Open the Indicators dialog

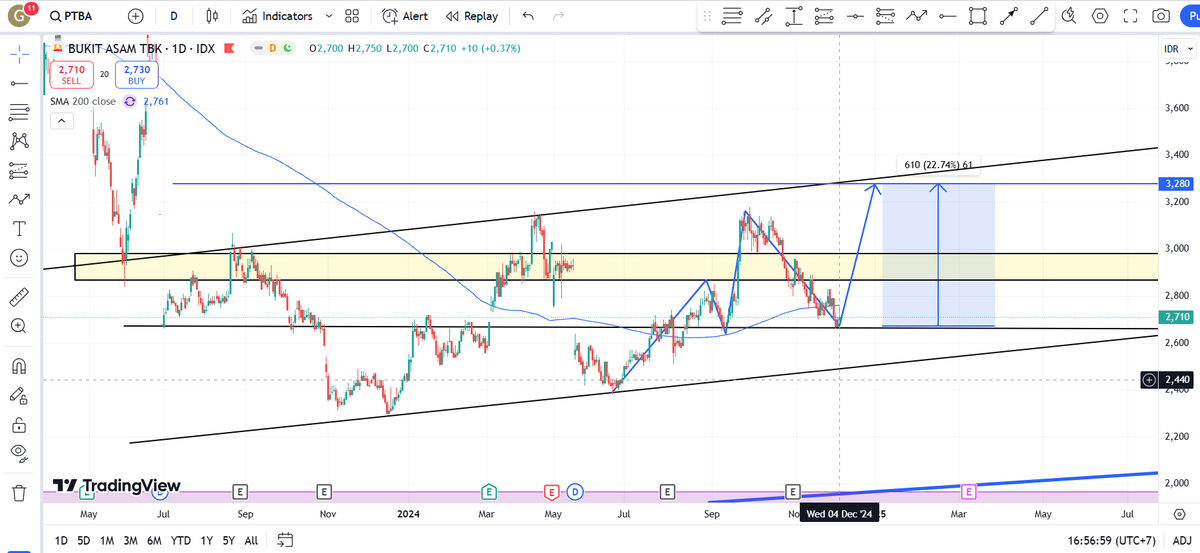pyautogui.click(x=278, y=16)
